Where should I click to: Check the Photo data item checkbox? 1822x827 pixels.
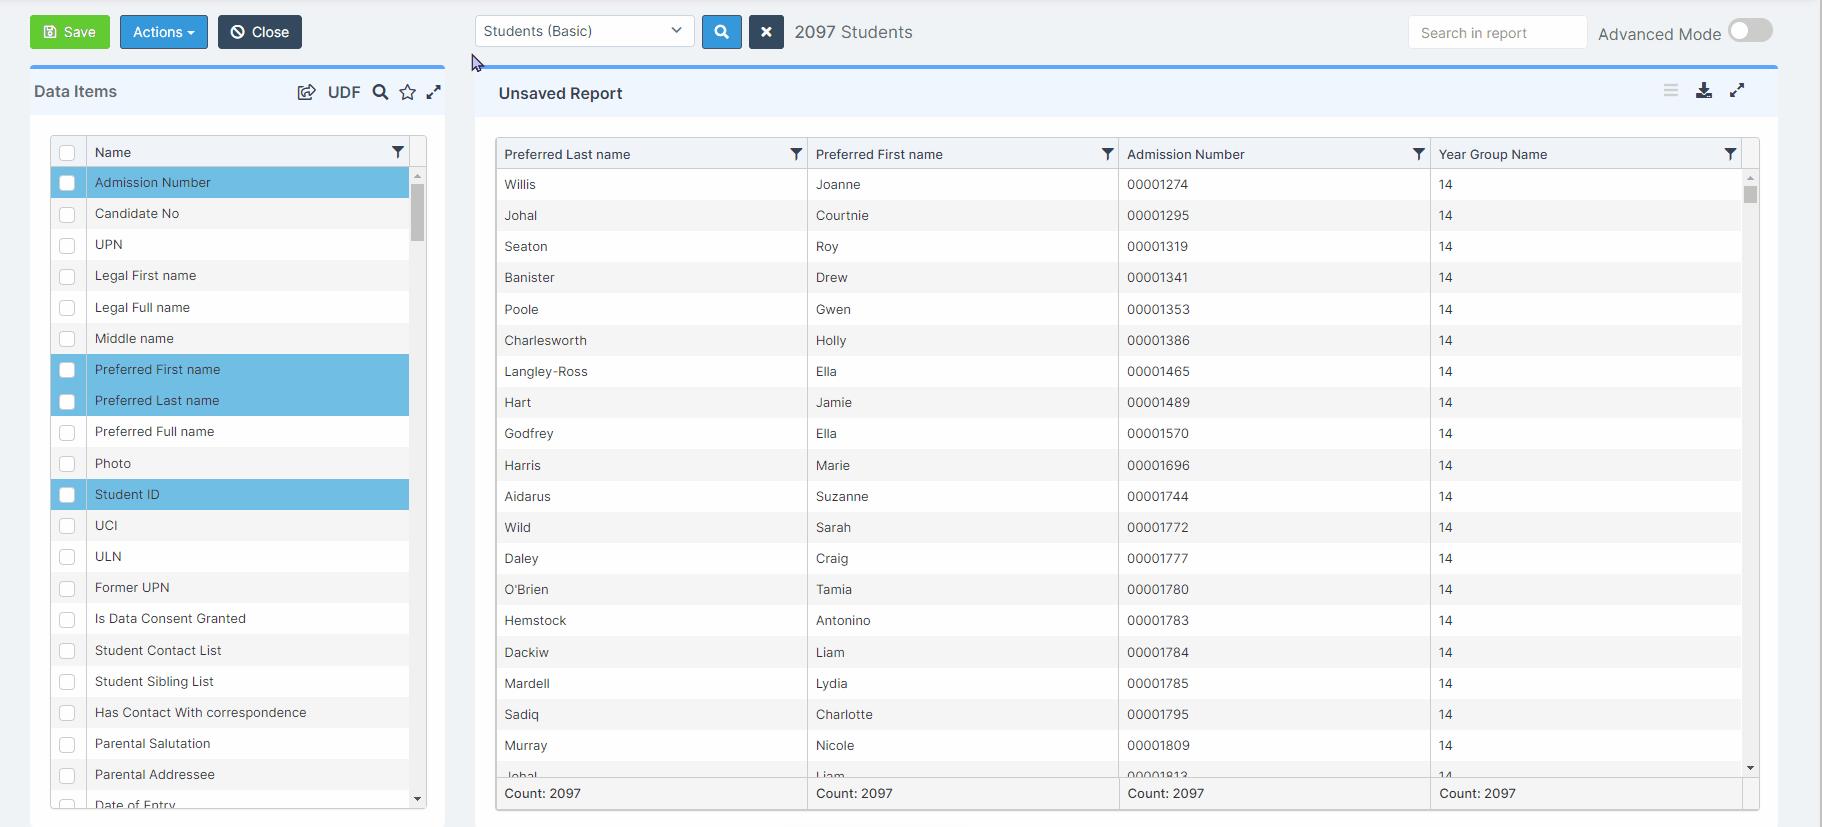67,464
